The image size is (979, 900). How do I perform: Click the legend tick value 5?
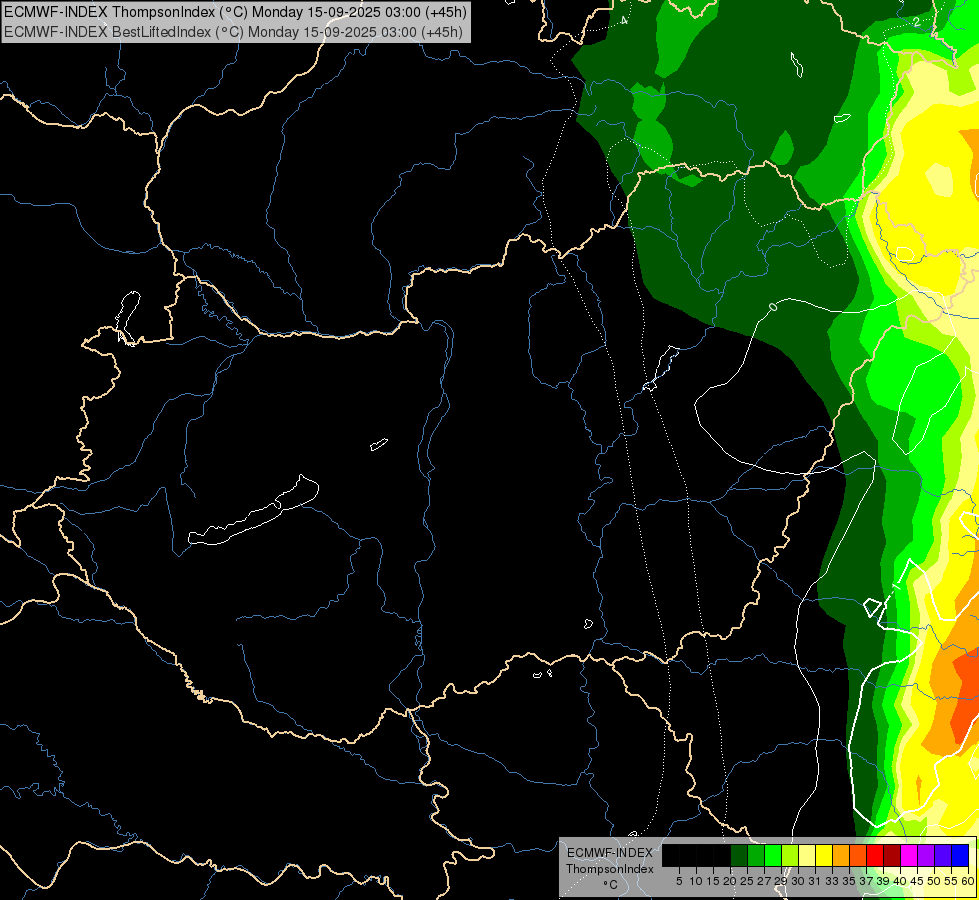(x=679, y=881)
